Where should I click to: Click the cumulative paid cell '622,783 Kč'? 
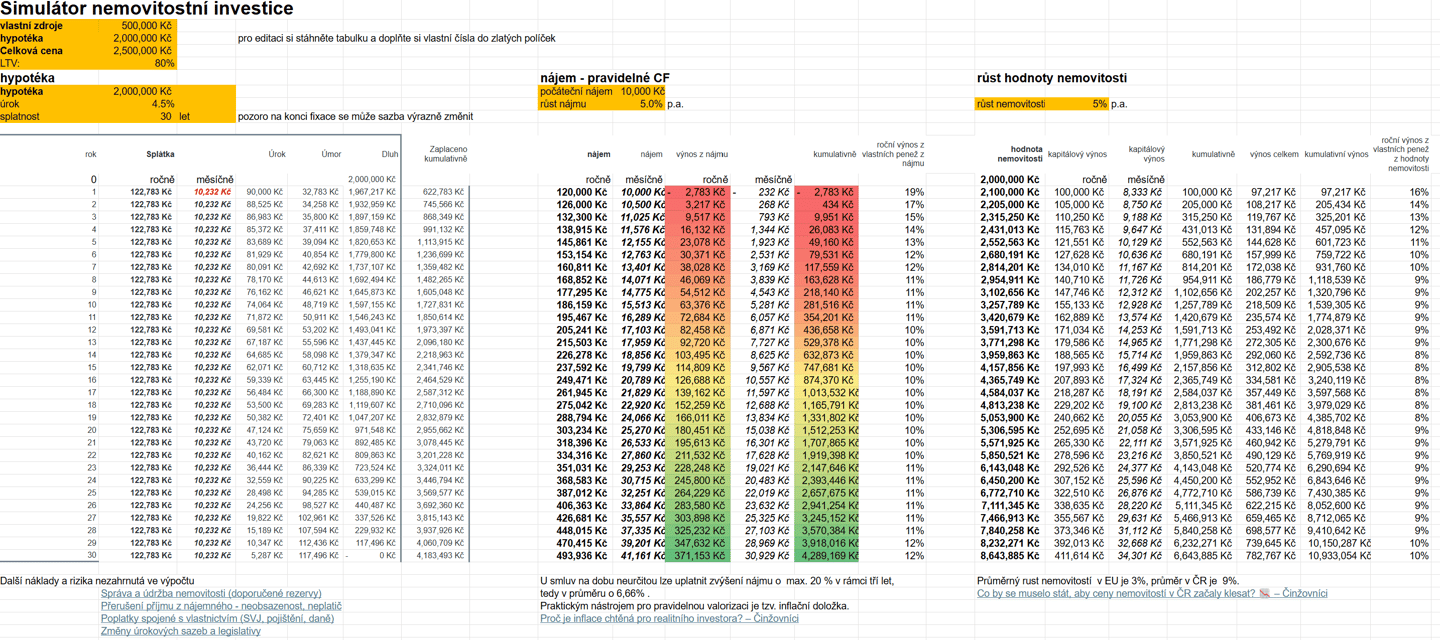point(443,192)
